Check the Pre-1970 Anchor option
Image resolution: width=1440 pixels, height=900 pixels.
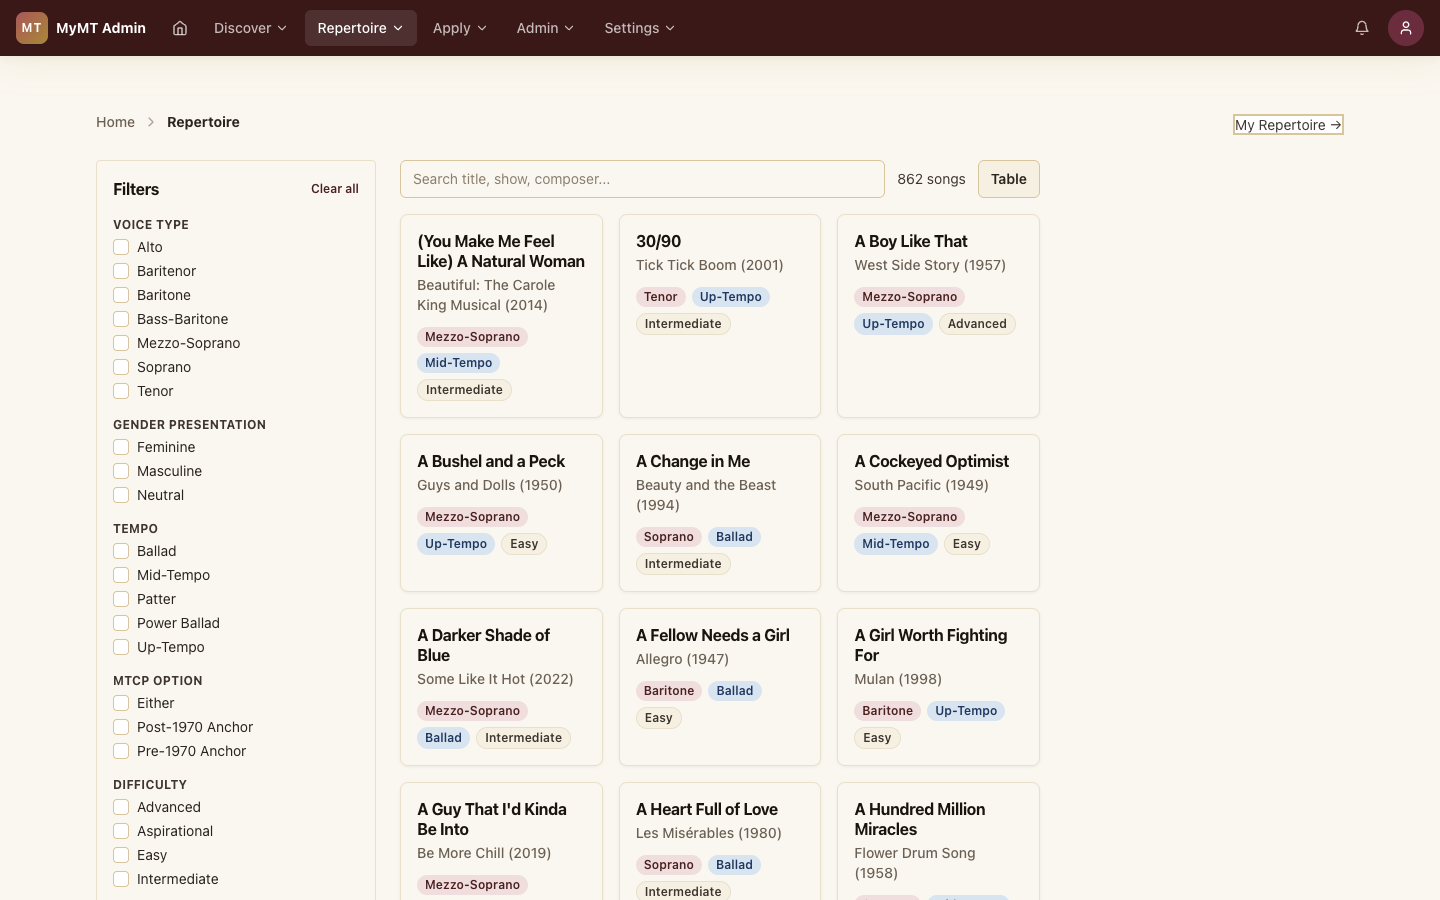(121, 751)
